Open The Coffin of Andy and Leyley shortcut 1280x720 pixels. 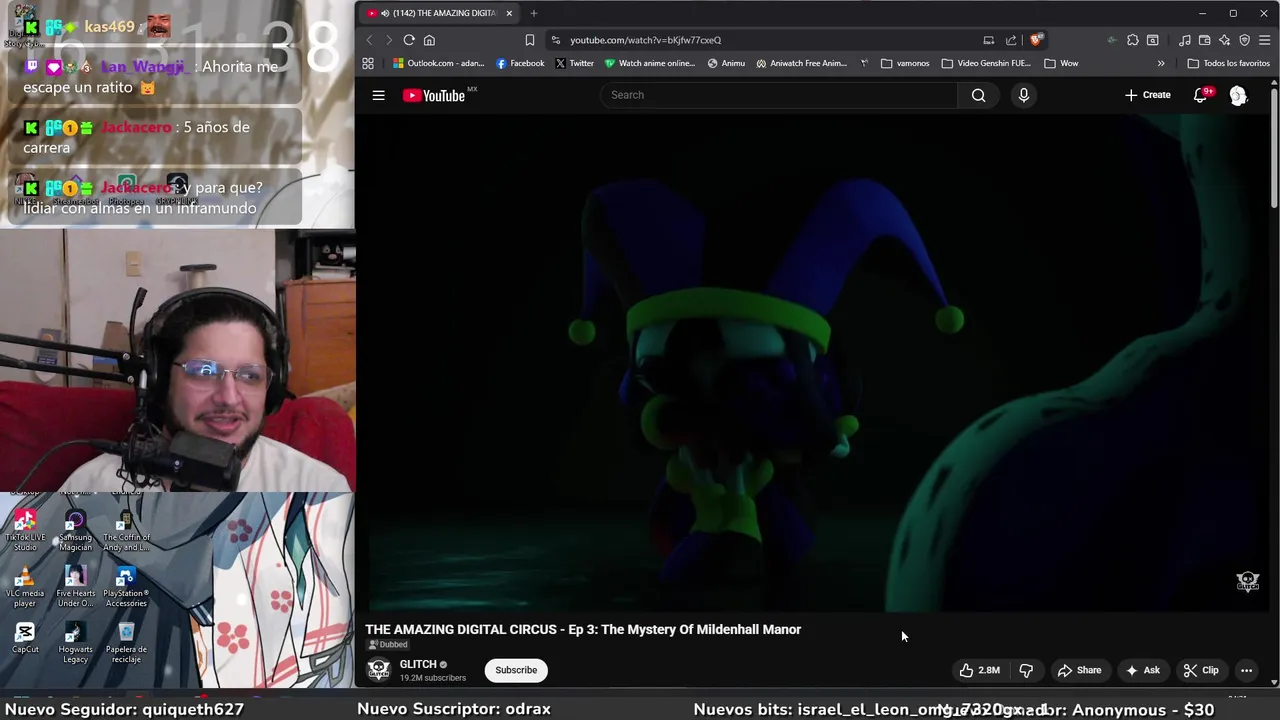point(126,530)
